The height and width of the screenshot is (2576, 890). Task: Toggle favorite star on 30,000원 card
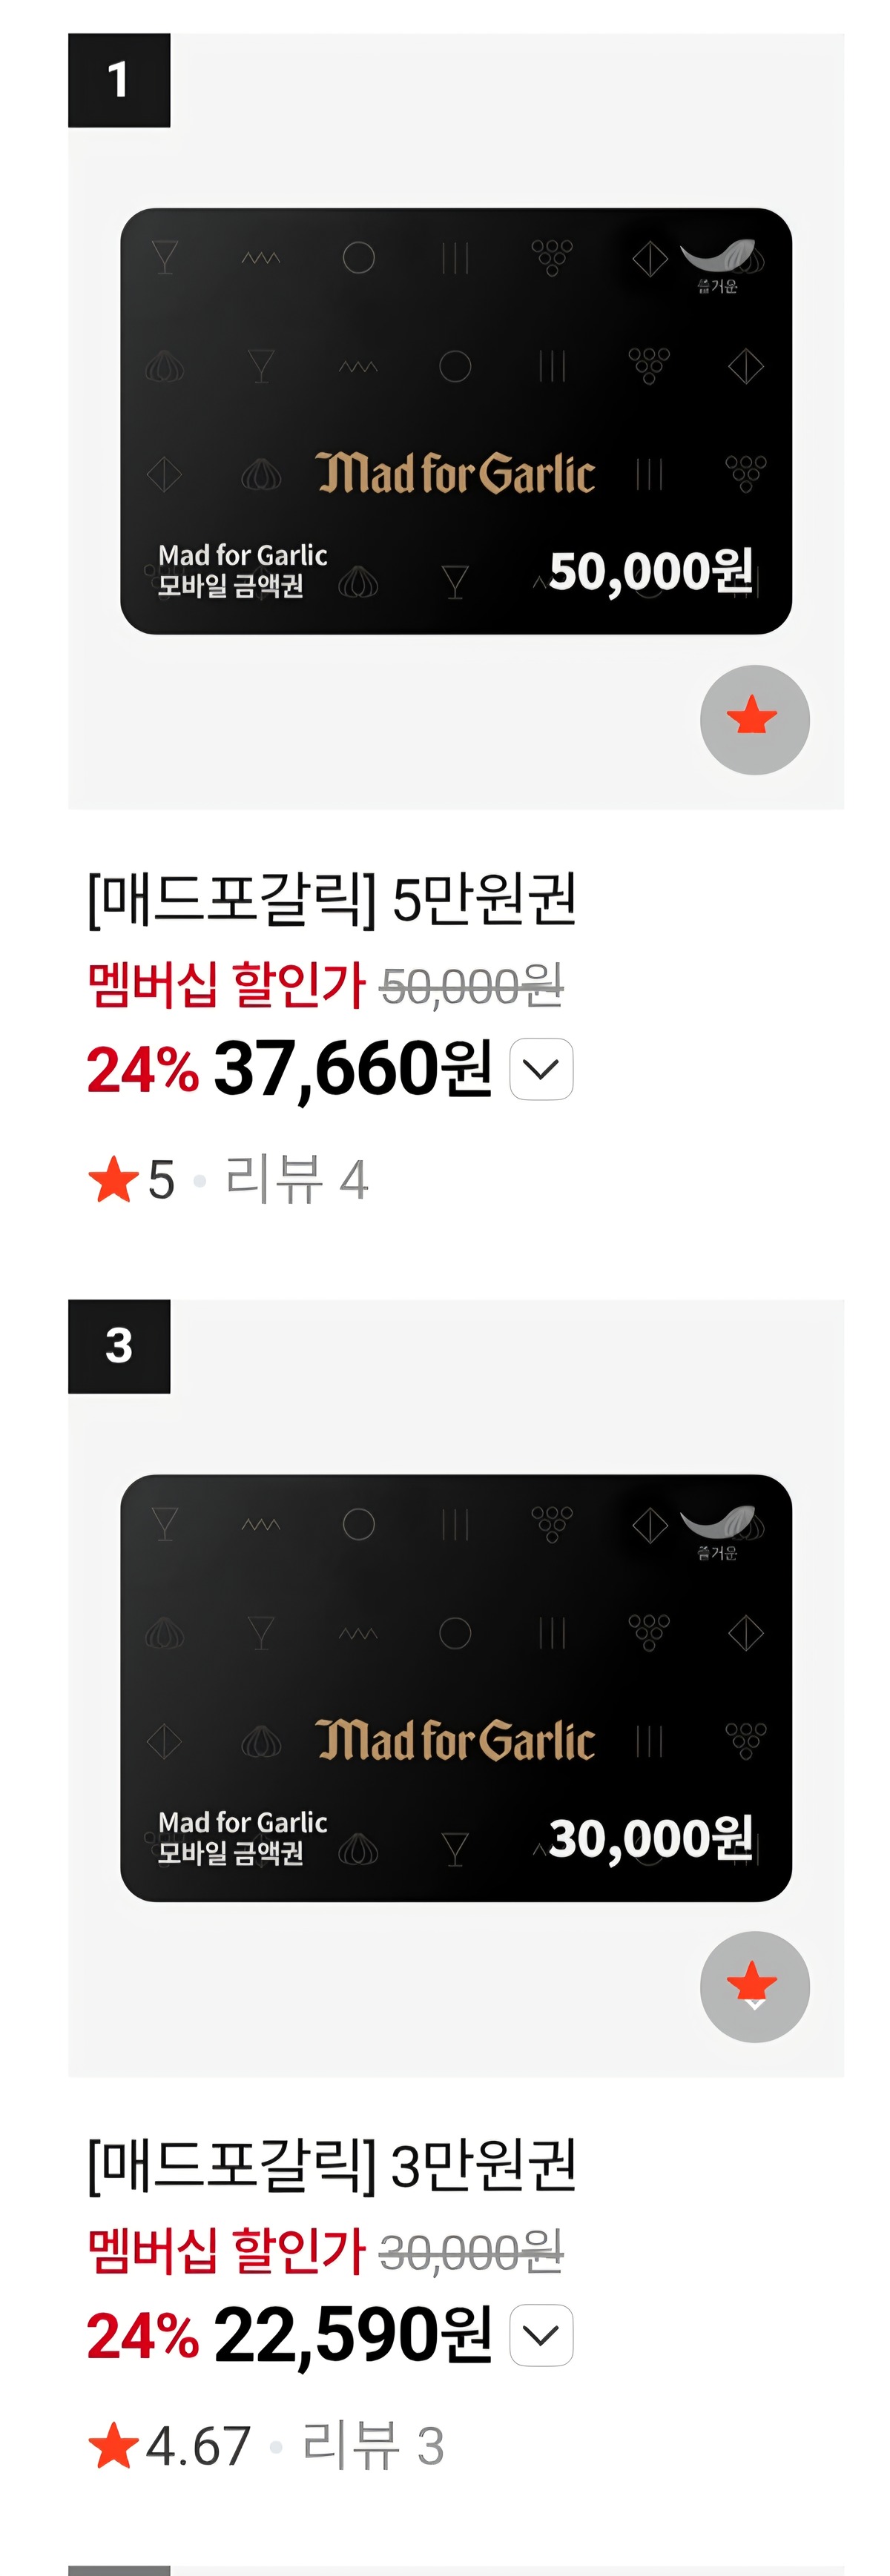pos(754,1986)
